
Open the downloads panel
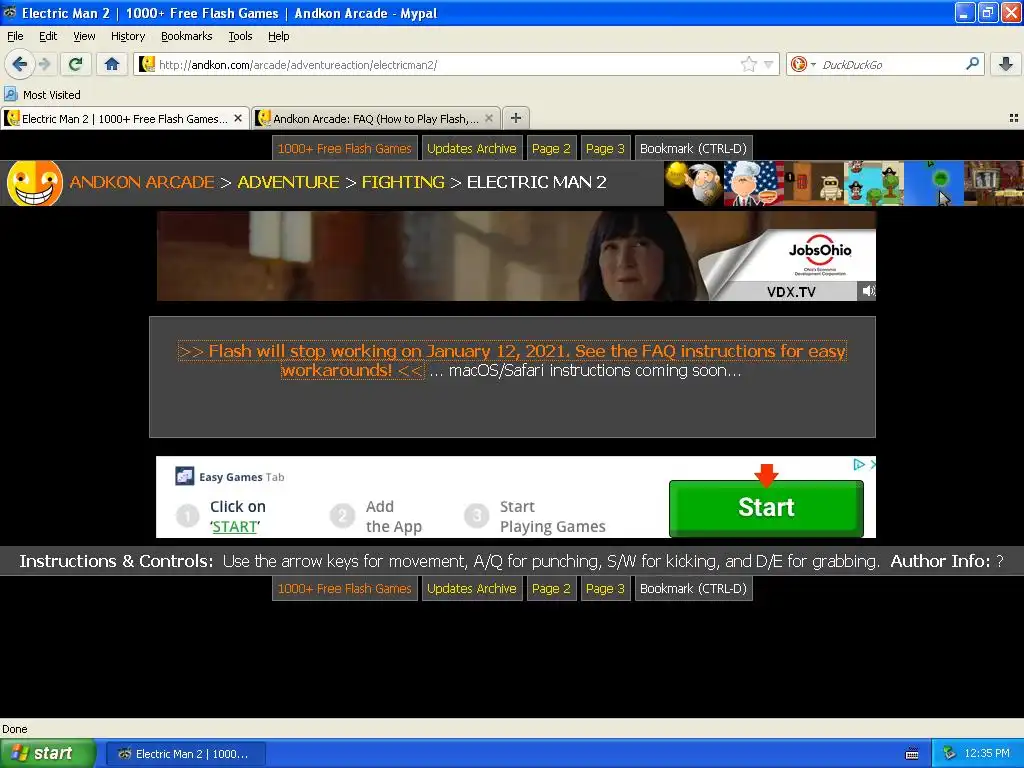coord(1006,64)
